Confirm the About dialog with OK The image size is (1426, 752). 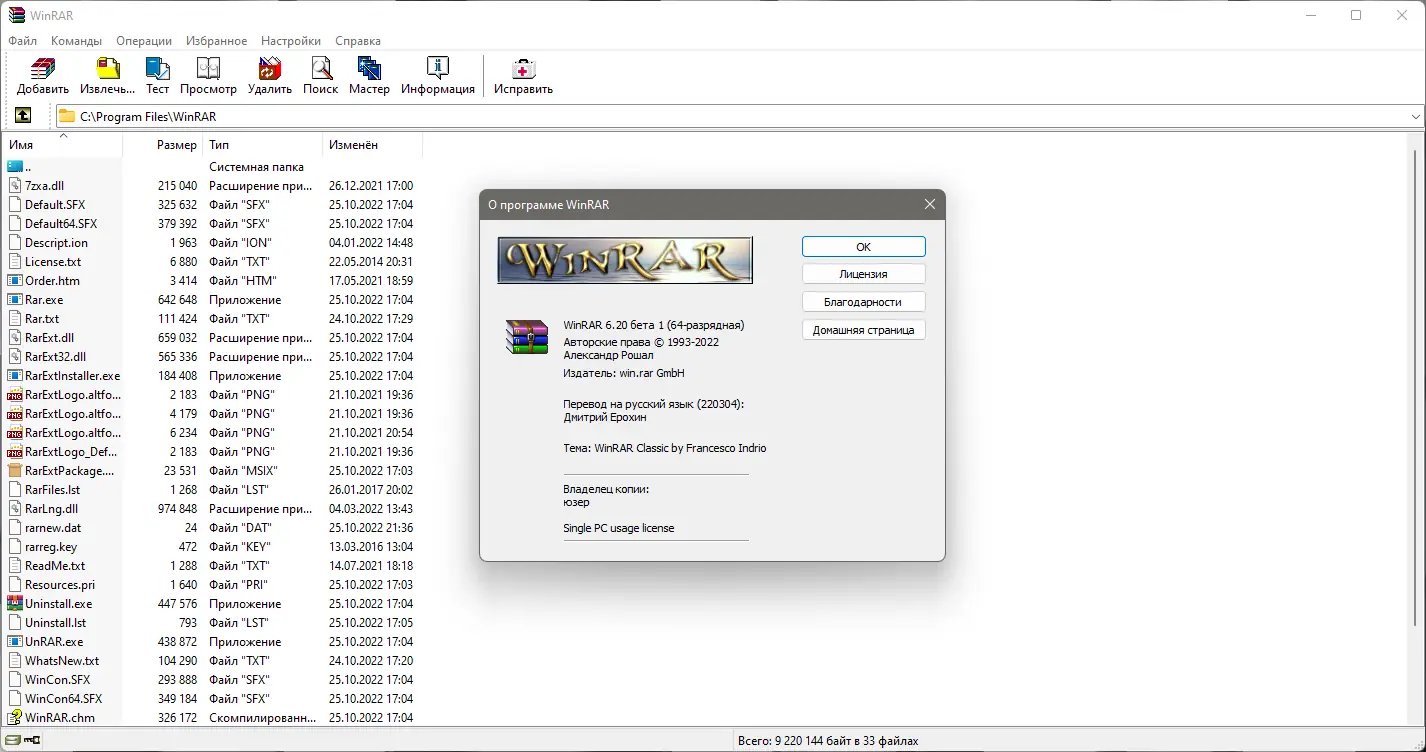[864, 246]
